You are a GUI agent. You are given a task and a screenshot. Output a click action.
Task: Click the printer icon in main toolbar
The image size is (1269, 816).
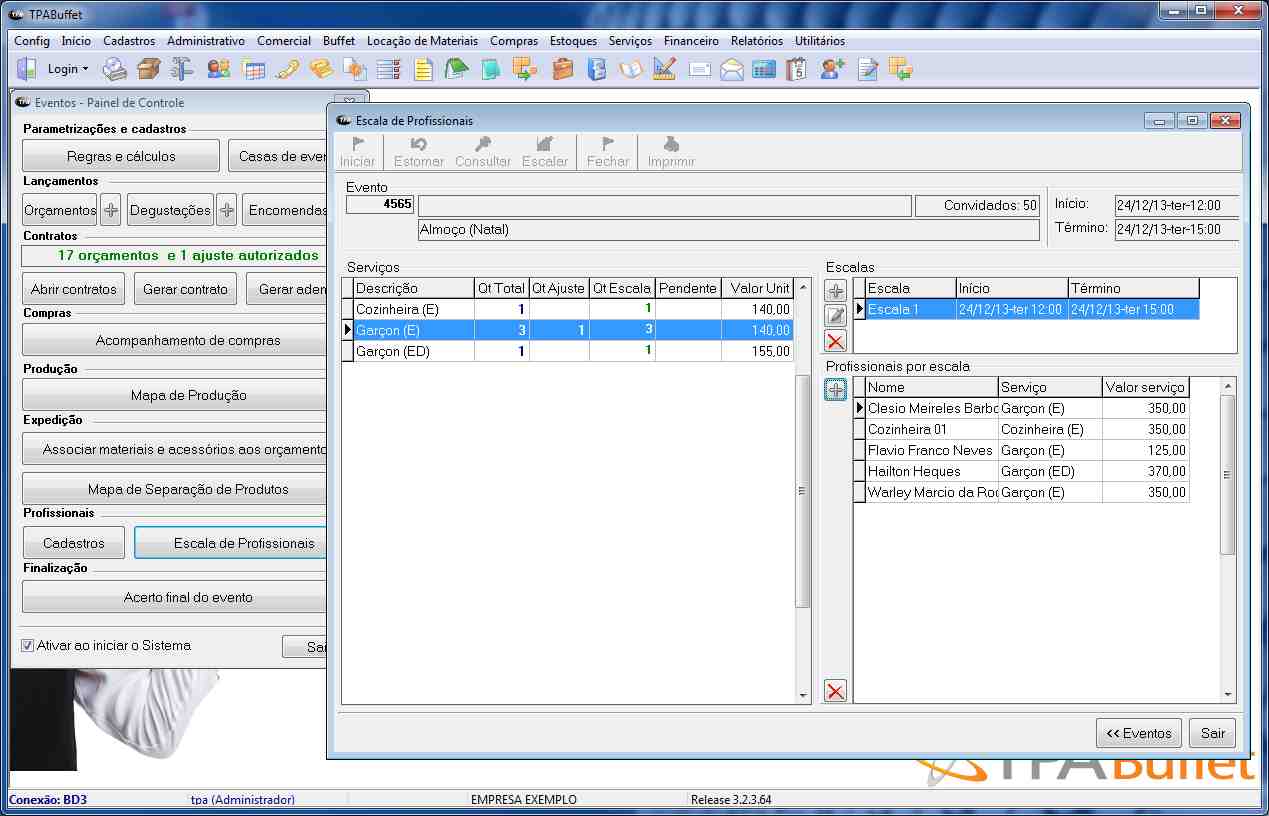(x=115, y=69)
